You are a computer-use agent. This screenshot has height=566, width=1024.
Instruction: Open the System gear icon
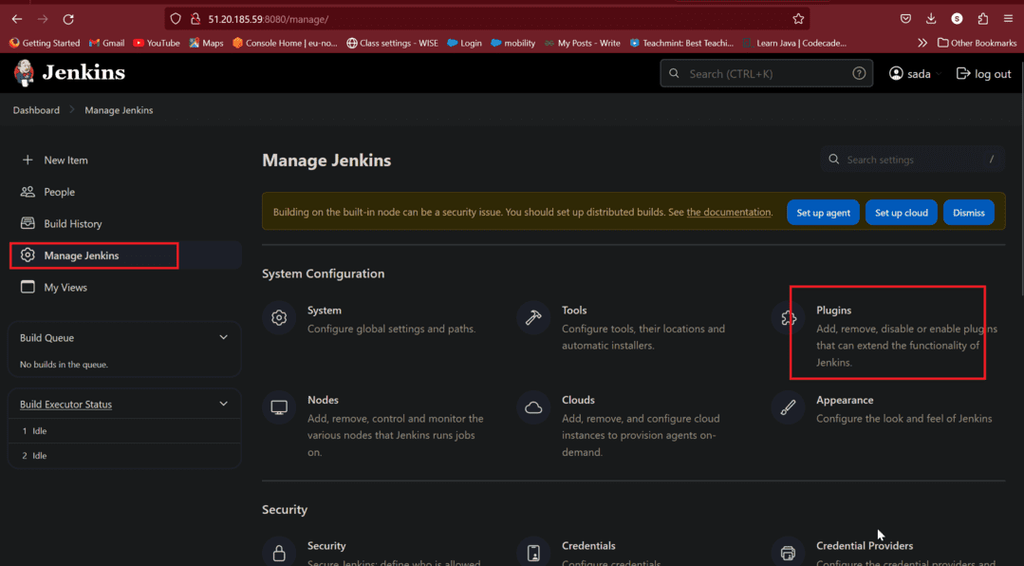[279, 318]
